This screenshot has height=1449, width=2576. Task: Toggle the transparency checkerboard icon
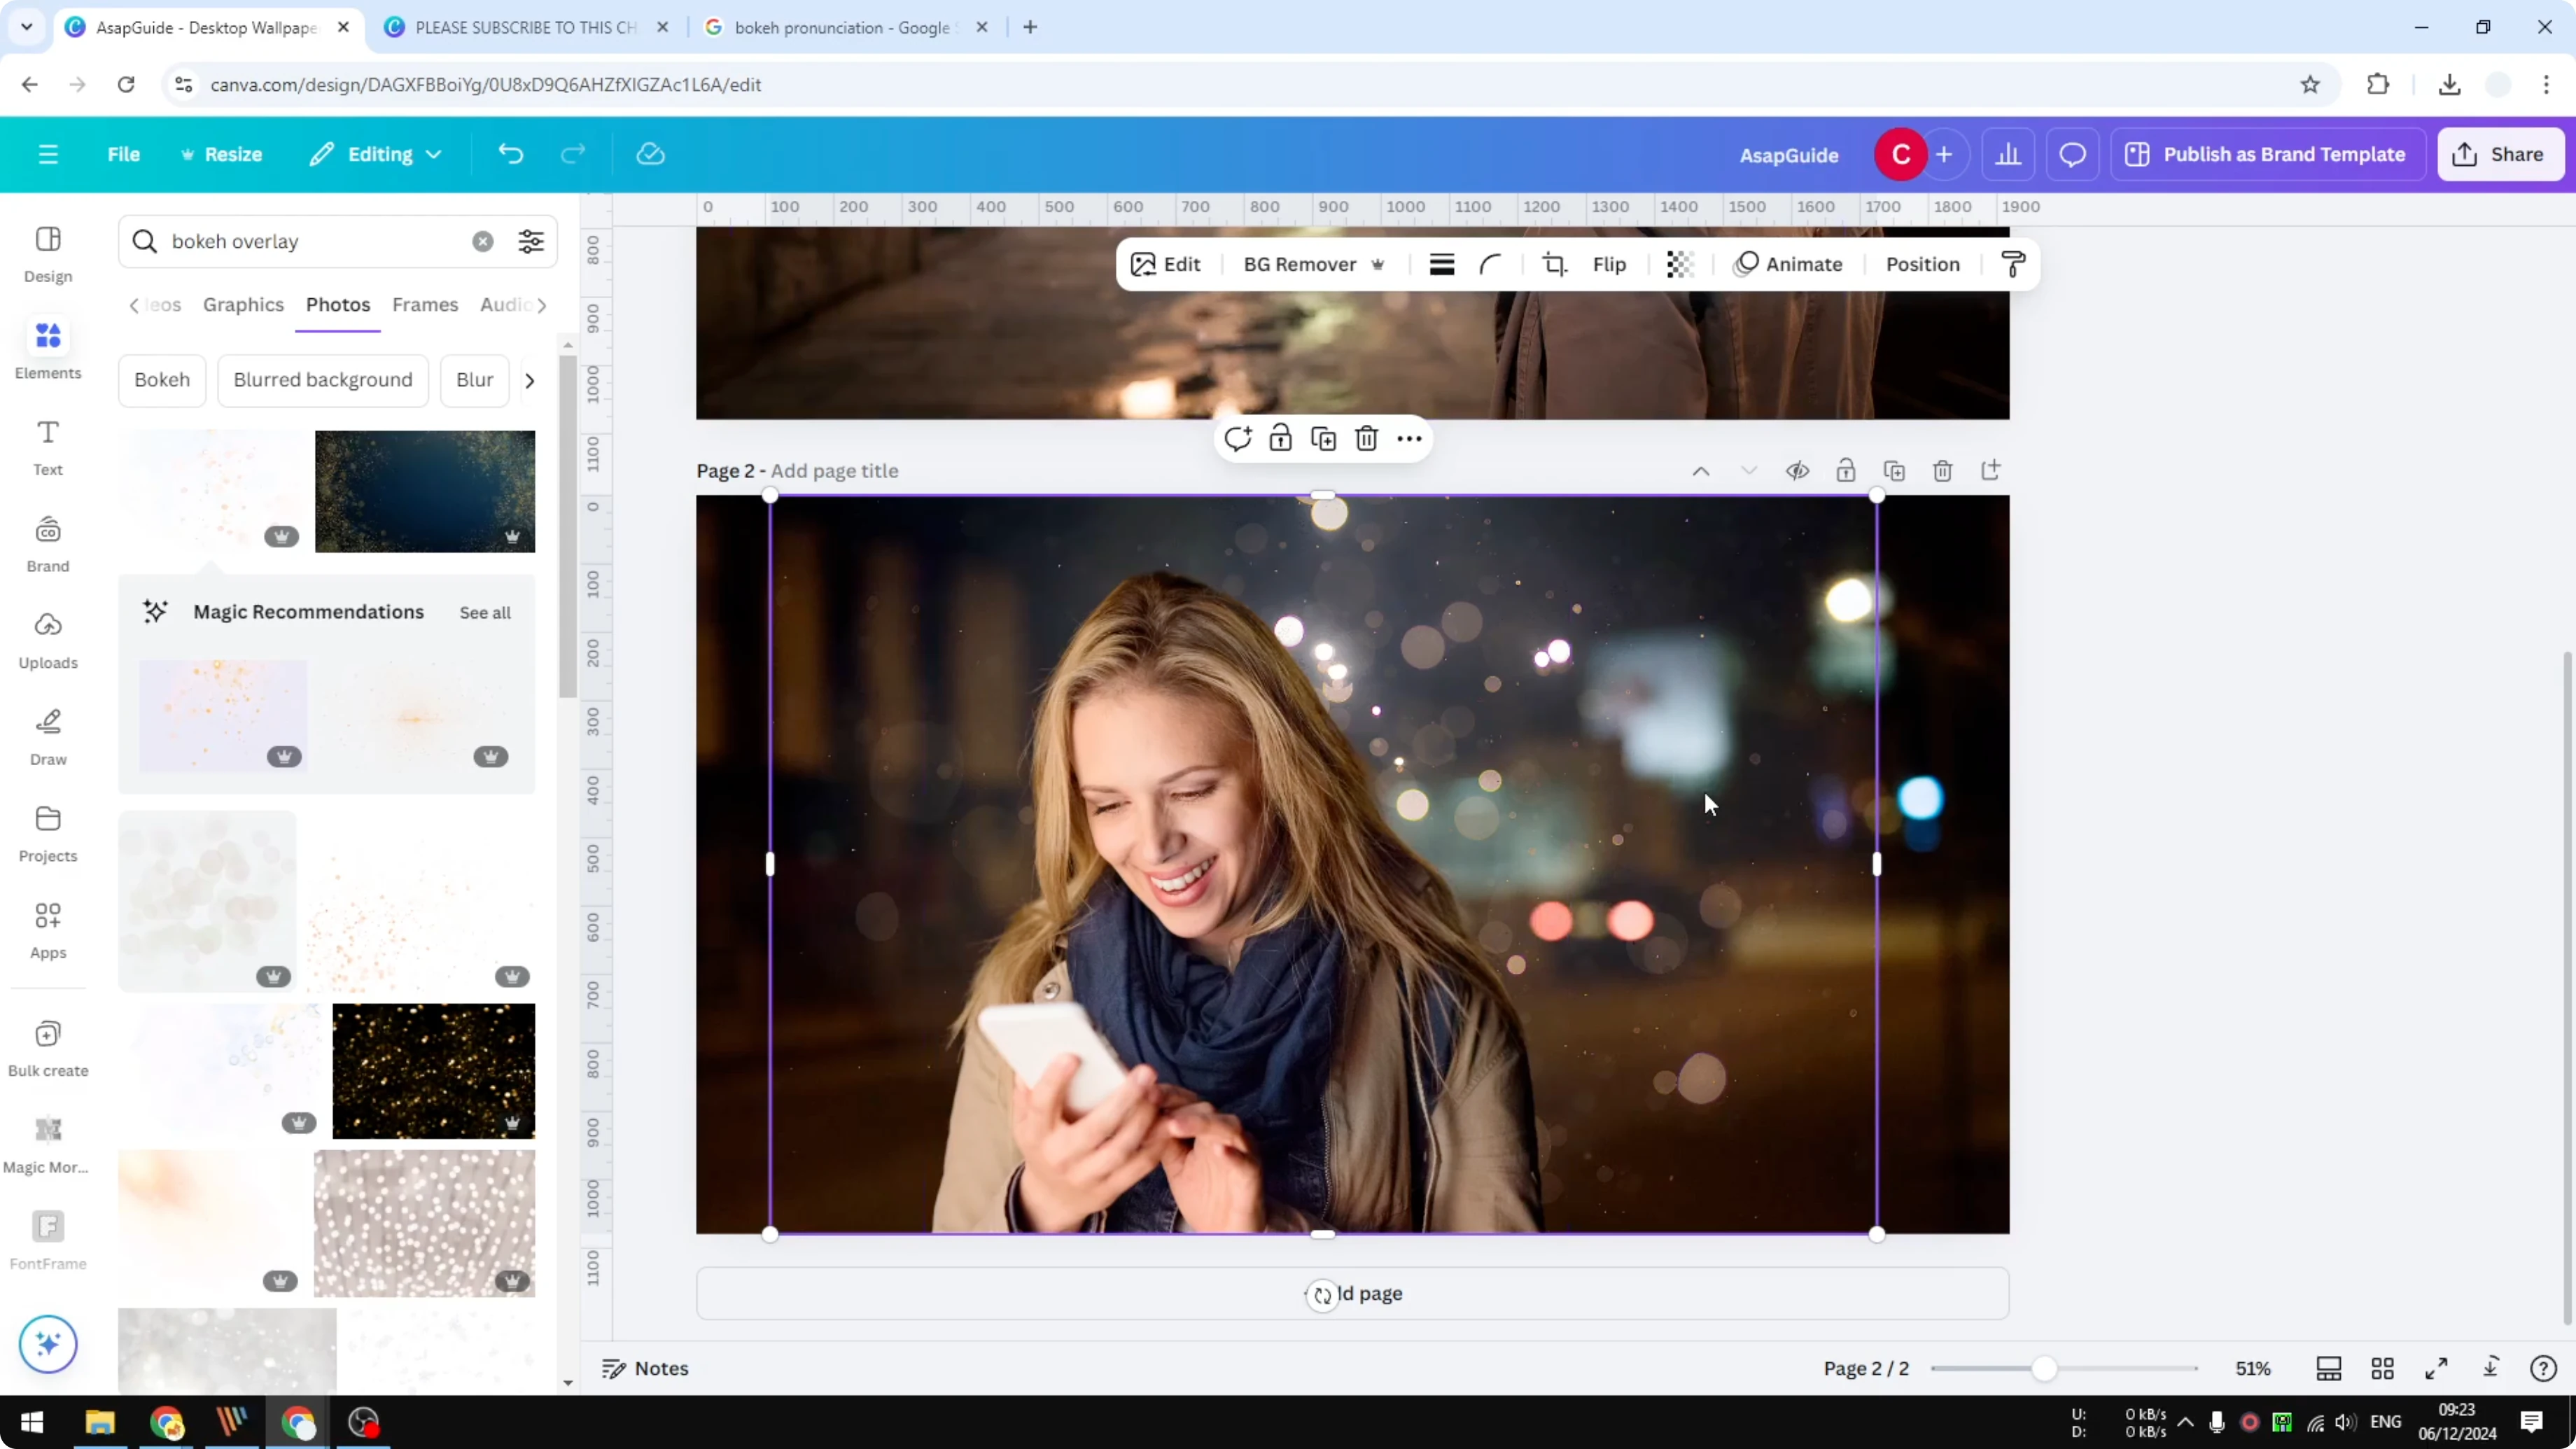click(x=1679, y=264)
